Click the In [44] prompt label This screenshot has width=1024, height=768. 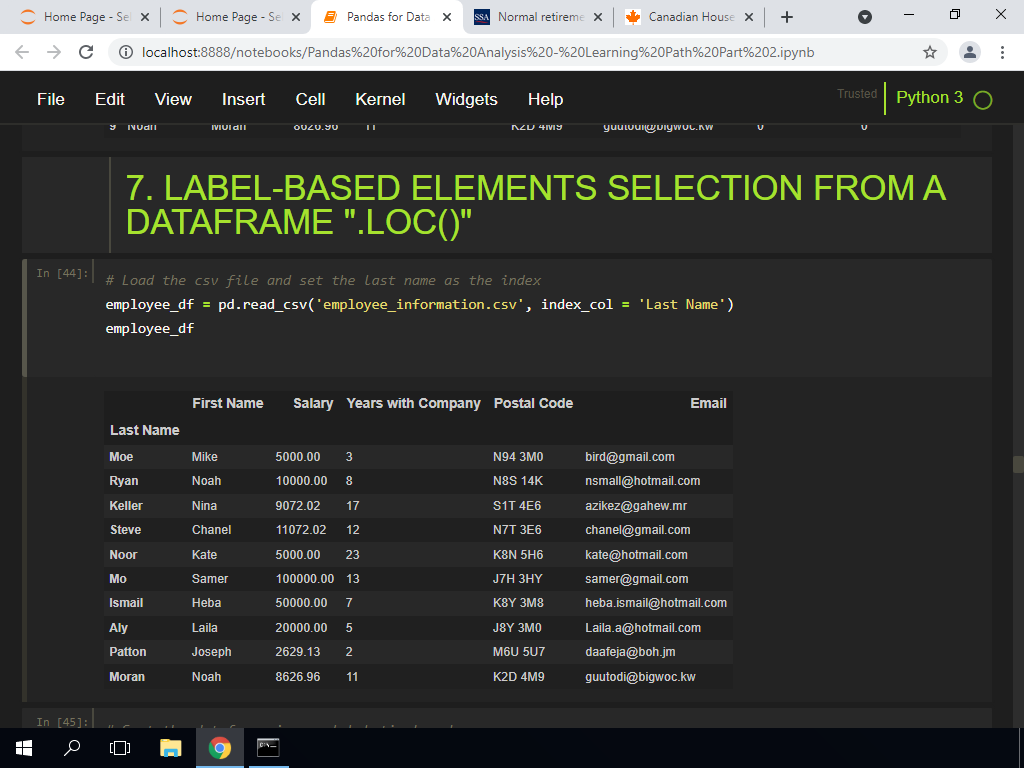tap(62, 273)
